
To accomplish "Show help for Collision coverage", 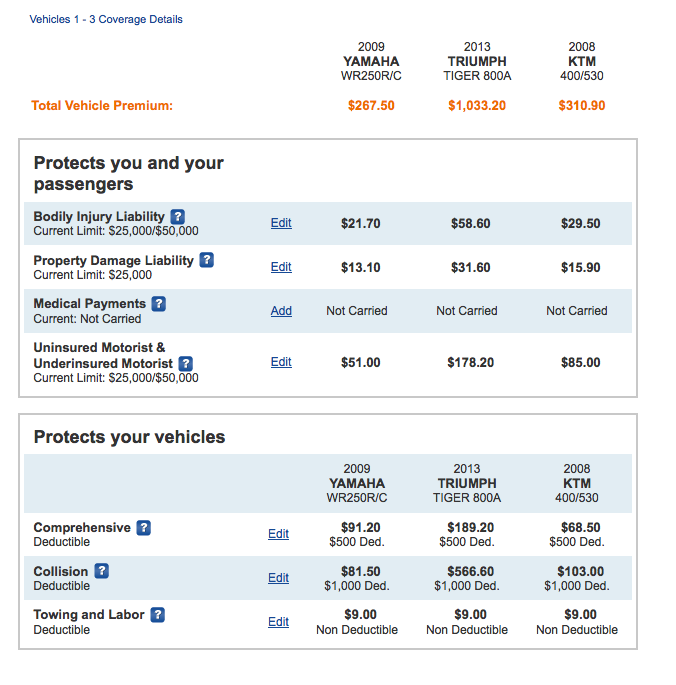I will pos(101,571).
